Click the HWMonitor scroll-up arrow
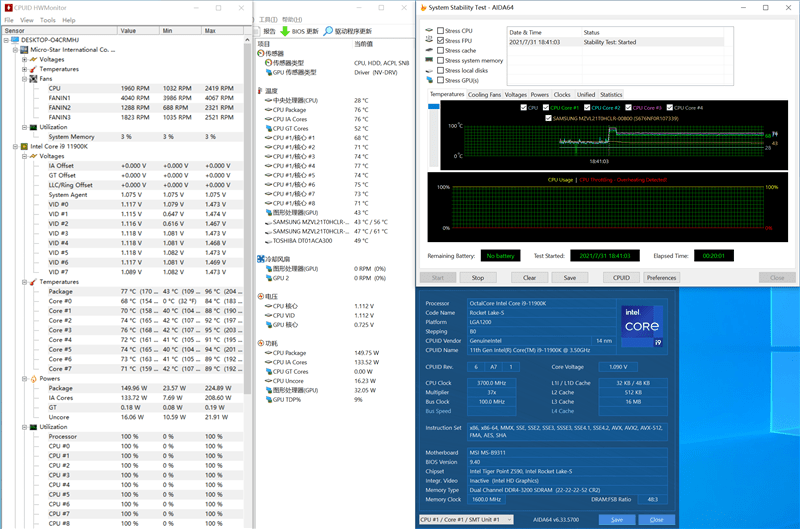 pyautogui.click(x=247, y=40)
